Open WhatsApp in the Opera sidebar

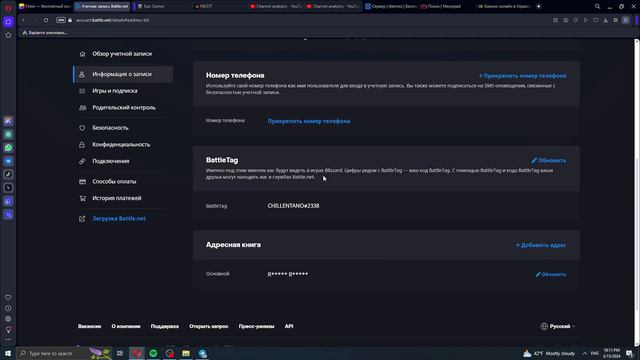[8, 148]
